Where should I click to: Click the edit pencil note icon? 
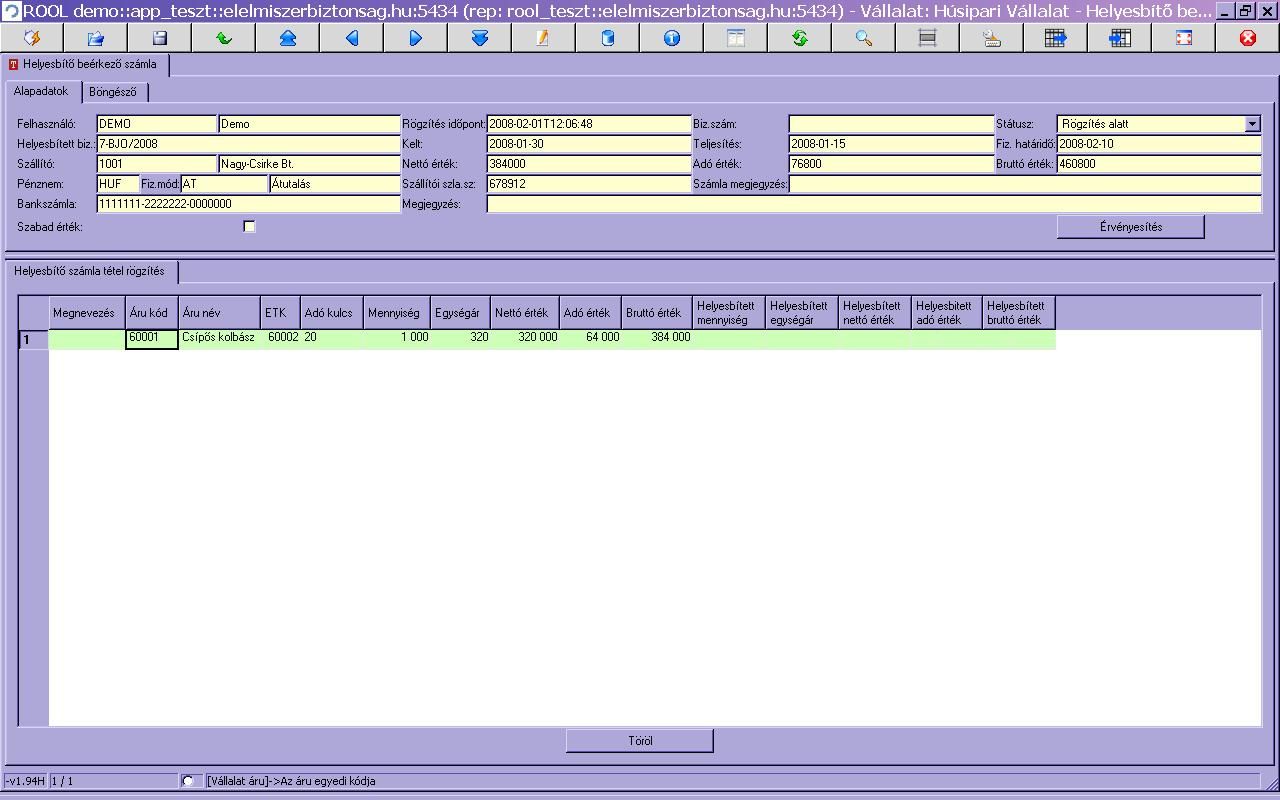tap(544, 38)
